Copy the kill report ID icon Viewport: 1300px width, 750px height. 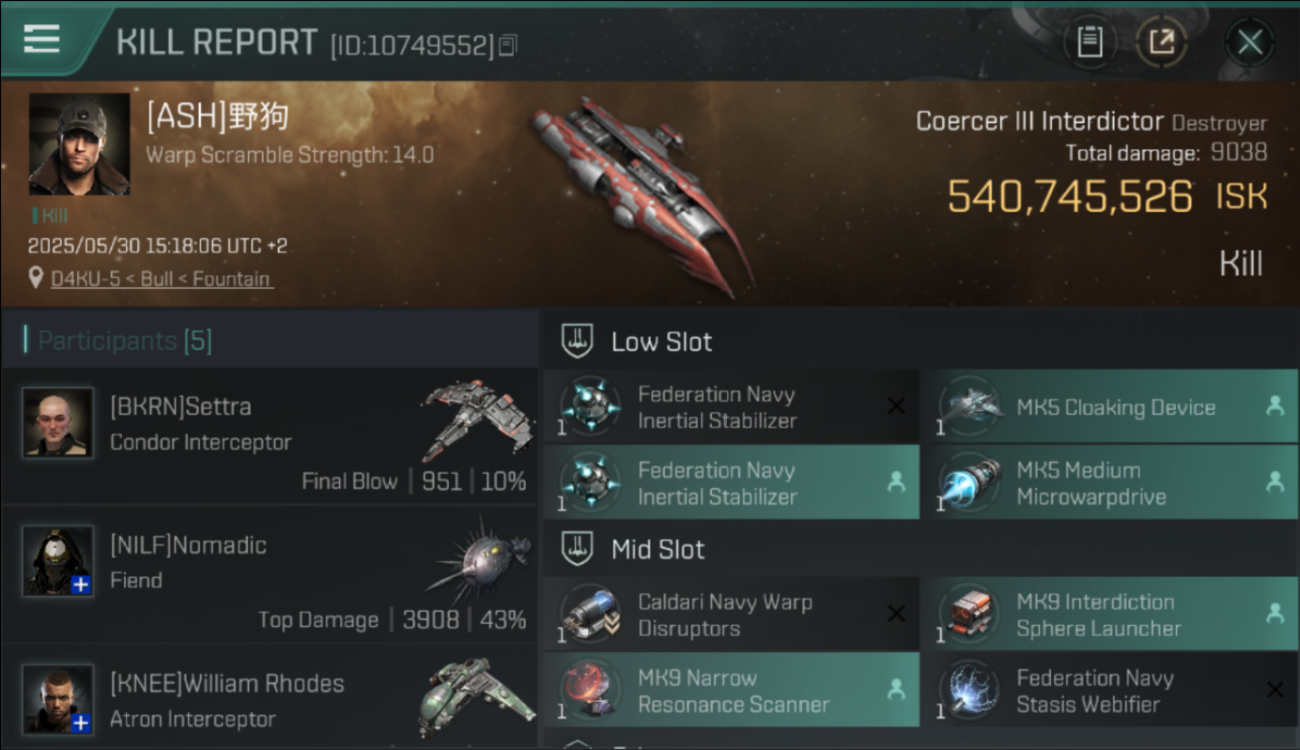(508, 45)
